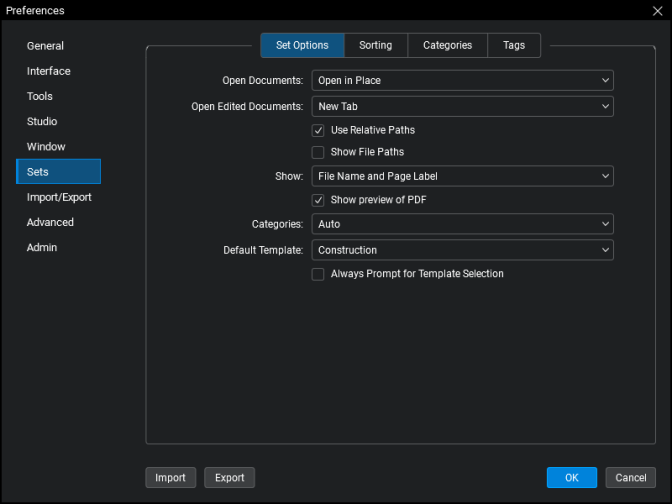Expand the Show dropdown list
Image resolution: width=672 pixels, height=504 pixels.
point(462,176)
